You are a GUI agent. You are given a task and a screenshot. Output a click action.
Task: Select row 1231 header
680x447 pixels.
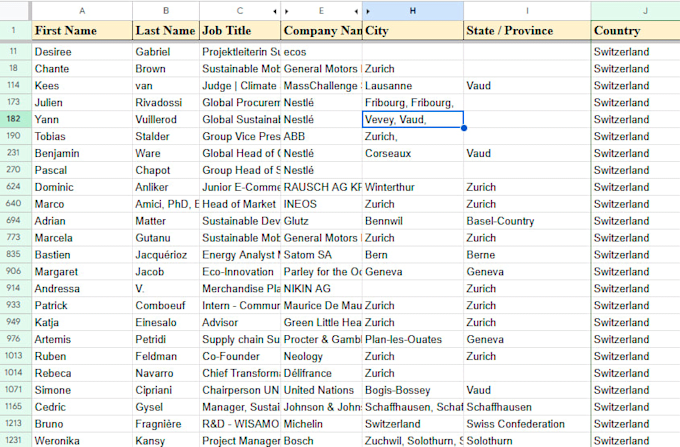tap(13, 440)
